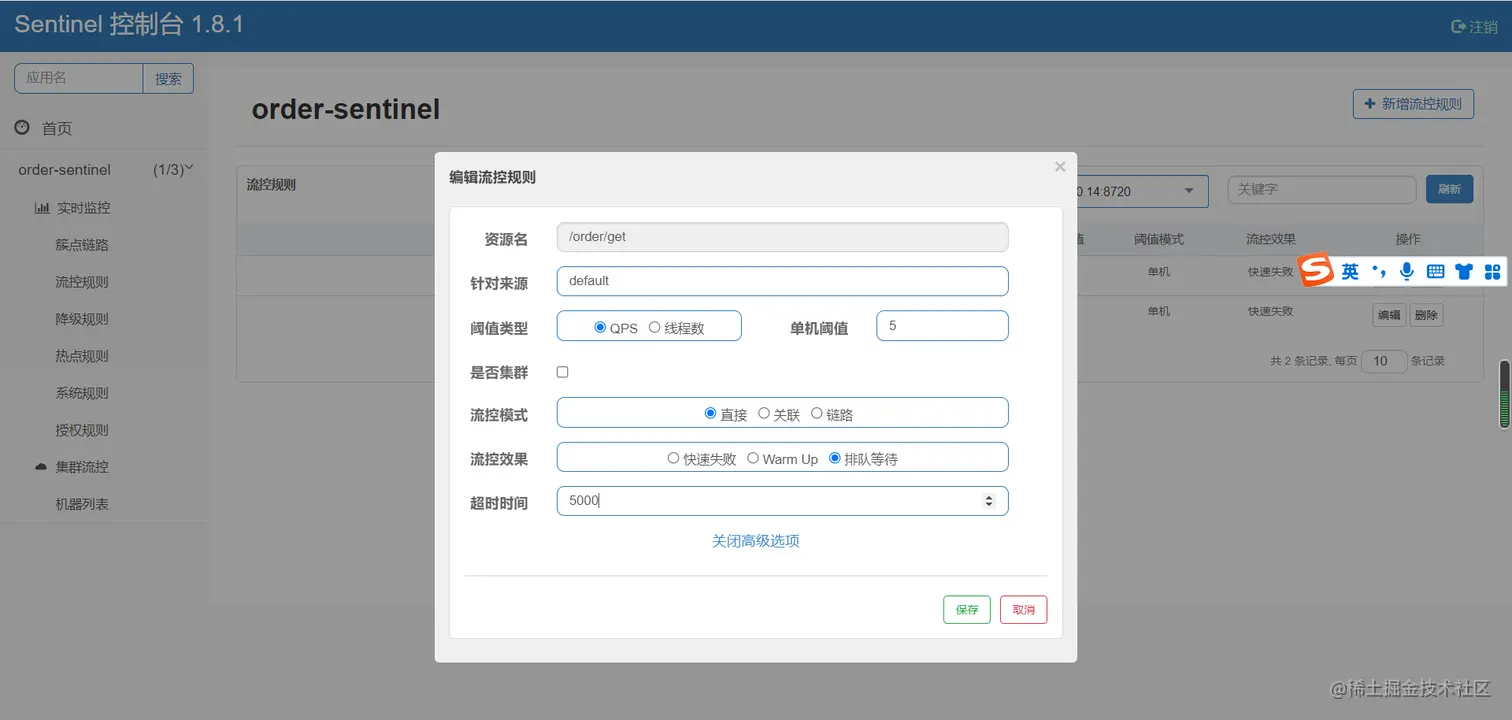Select the 线程数 threshold type radio
The width and height of the screenshot is (1512, 720).
tap(654, 327)
